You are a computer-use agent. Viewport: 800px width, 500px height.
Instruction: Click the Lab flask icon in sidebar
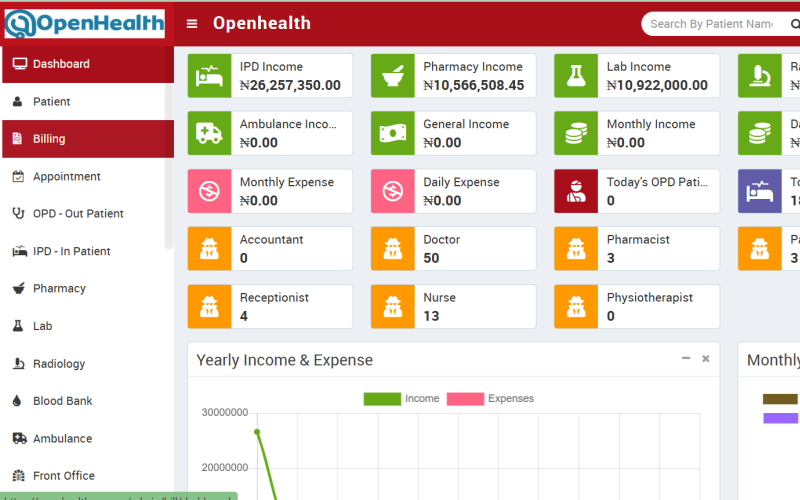tap(17, 326)
